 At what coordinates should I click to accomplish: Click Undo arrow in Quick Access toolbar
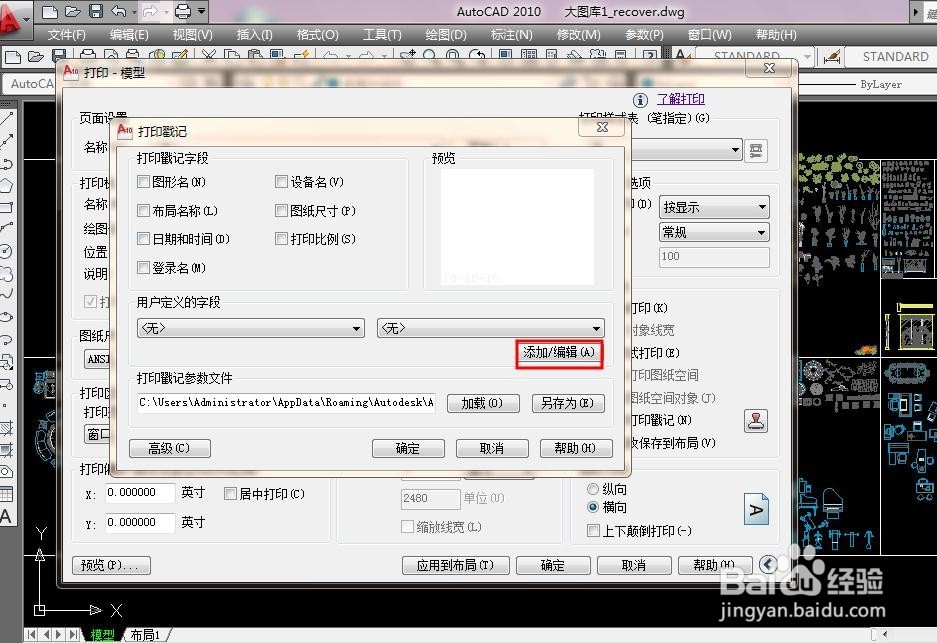coord(118,11)
